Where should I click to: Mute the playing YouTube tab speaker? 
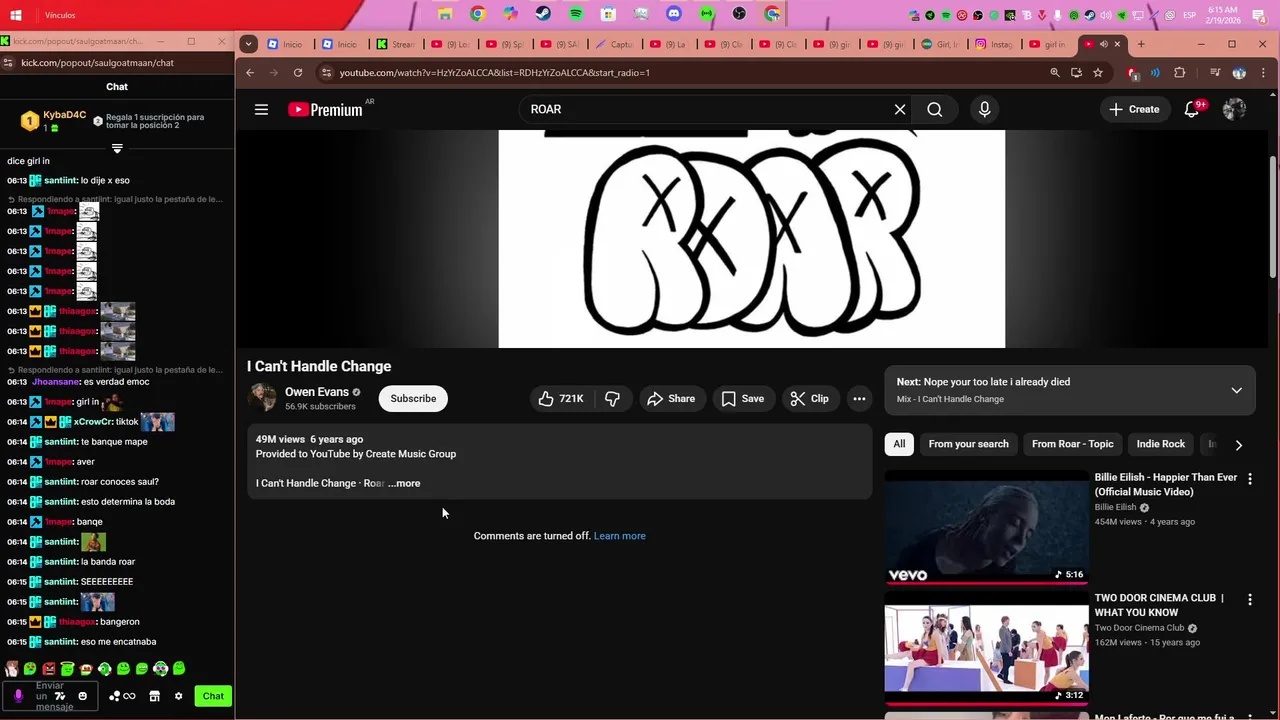point(1103,44)
